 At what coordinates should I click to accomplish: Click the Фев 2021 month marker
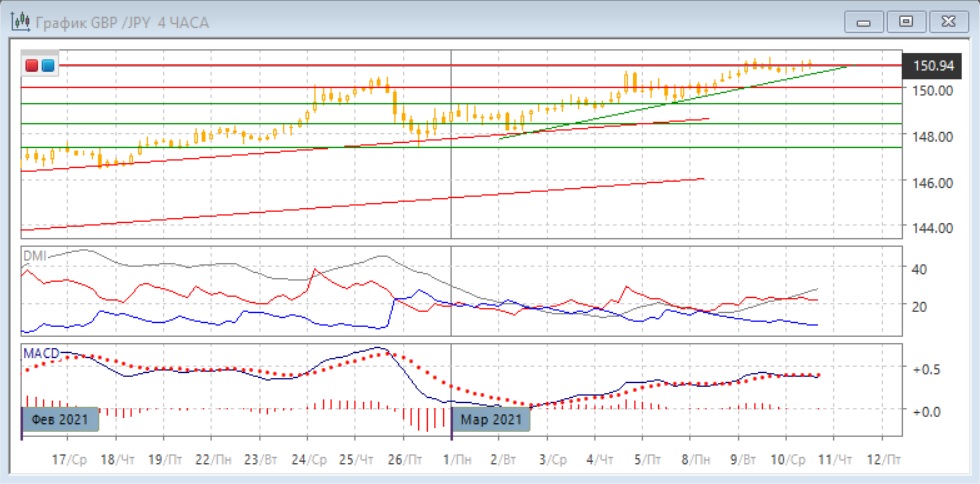(x=60, y=419)
